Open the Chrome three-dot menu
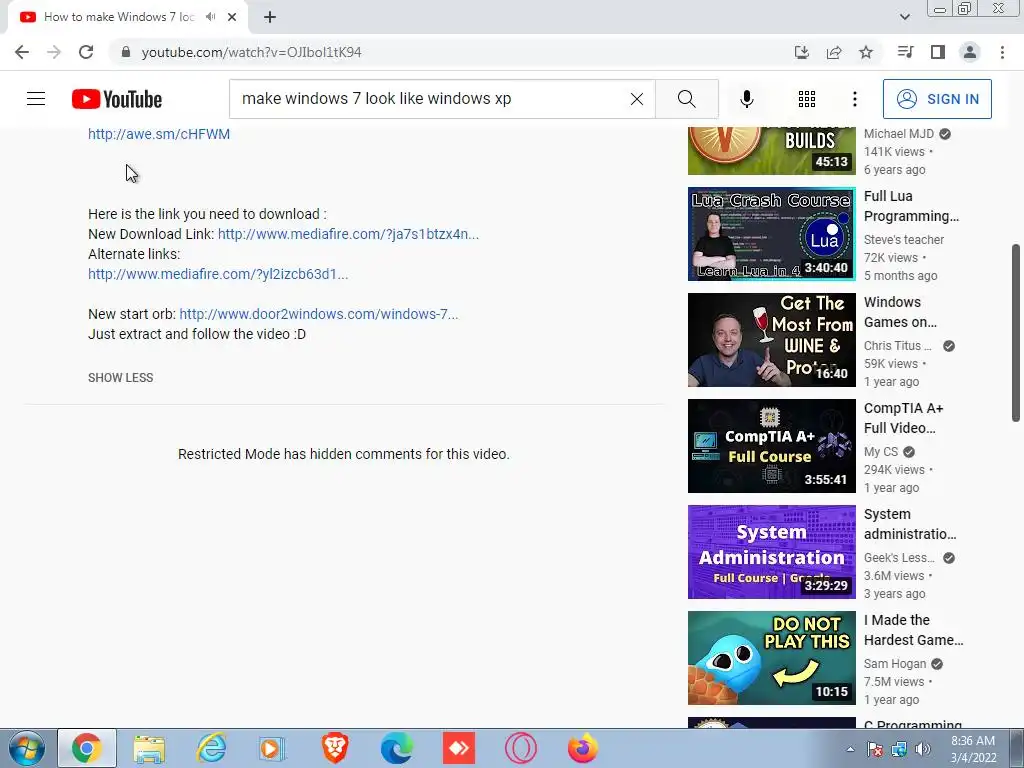This screenshot has height=768, width=1024. click(1002, 52)
